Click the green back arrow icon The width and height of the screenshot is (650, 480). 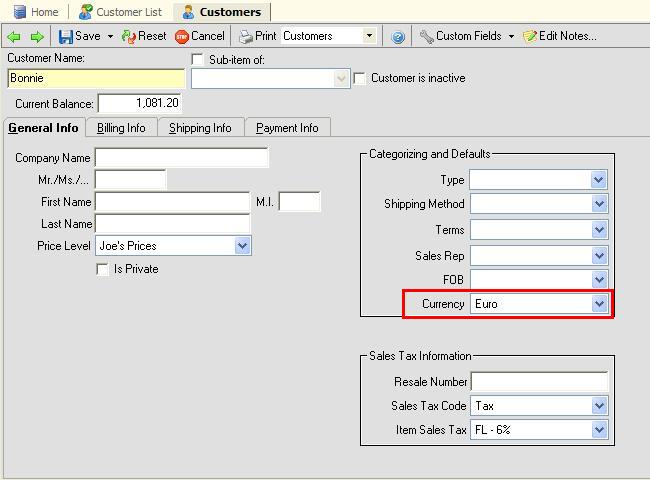[14, 36]
